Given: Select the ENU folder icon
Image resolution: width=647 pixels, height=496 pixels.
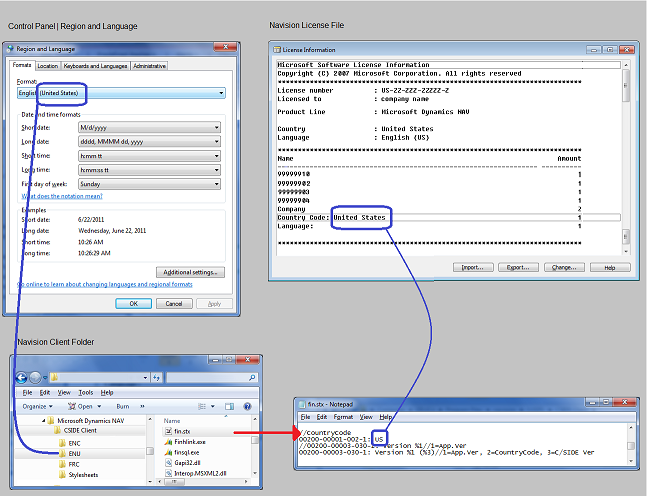Looking at the screenshot, I should pyautogui.click(x=62, y=453).
